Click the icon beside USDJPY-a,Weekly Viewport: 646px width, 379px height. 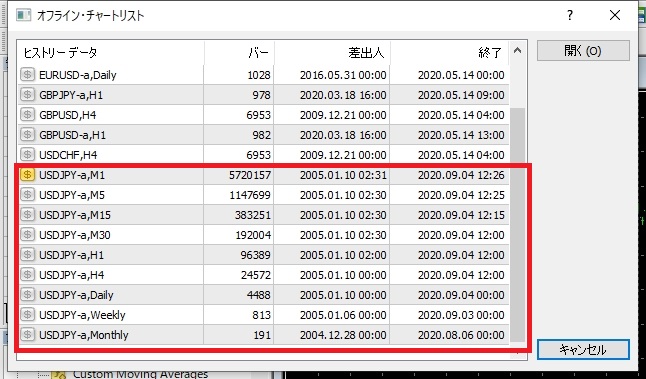(x=27, y=315)
